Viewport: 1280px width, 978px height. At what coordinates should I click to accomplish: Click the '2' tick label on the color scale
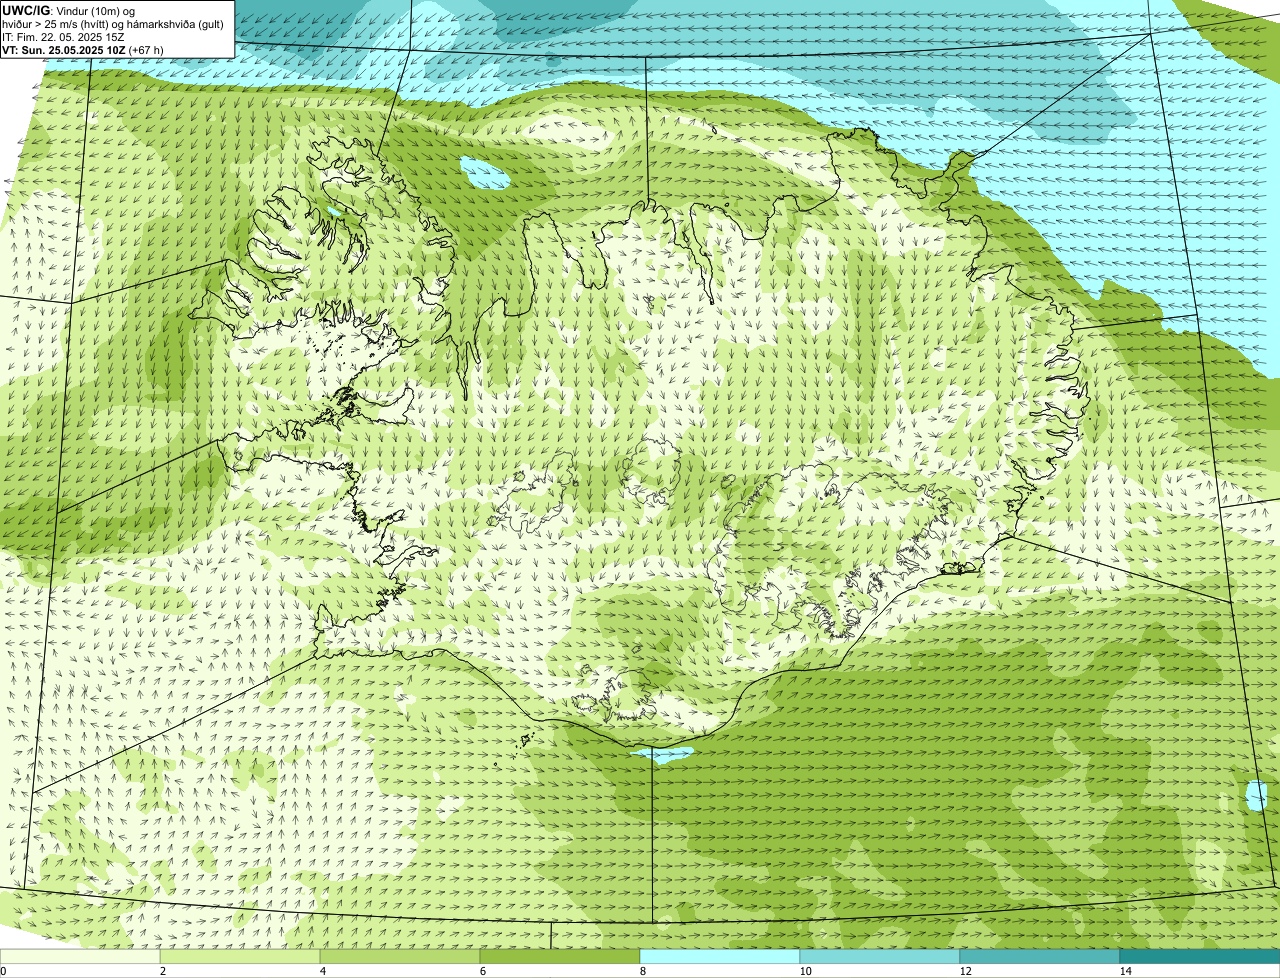[x=162, y=971]
